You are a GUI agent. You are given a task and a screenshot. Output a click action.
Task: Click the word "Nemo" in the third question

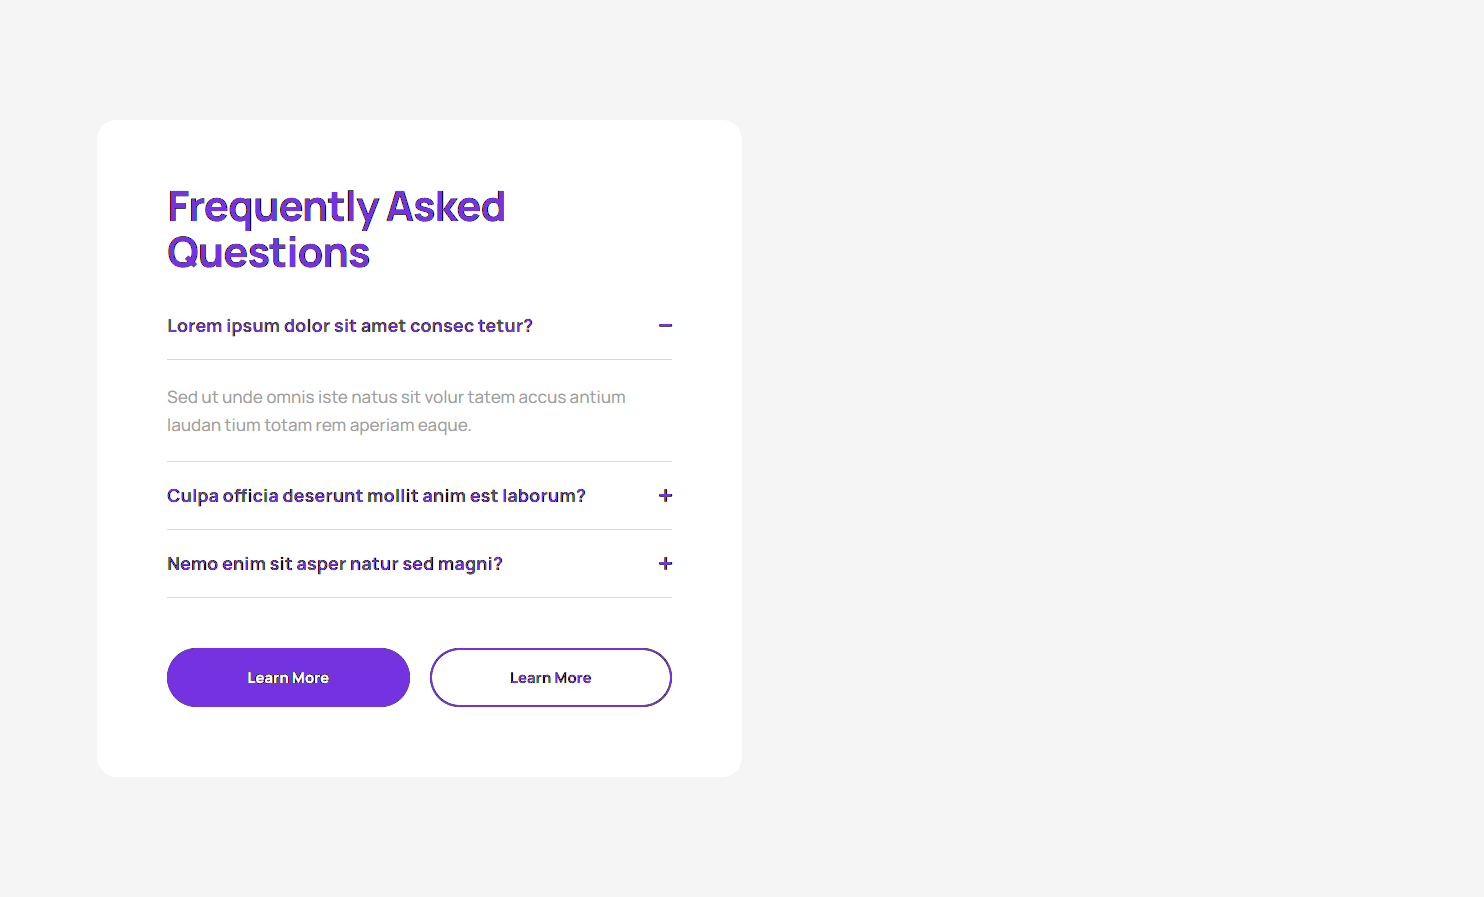click(192, 564)
